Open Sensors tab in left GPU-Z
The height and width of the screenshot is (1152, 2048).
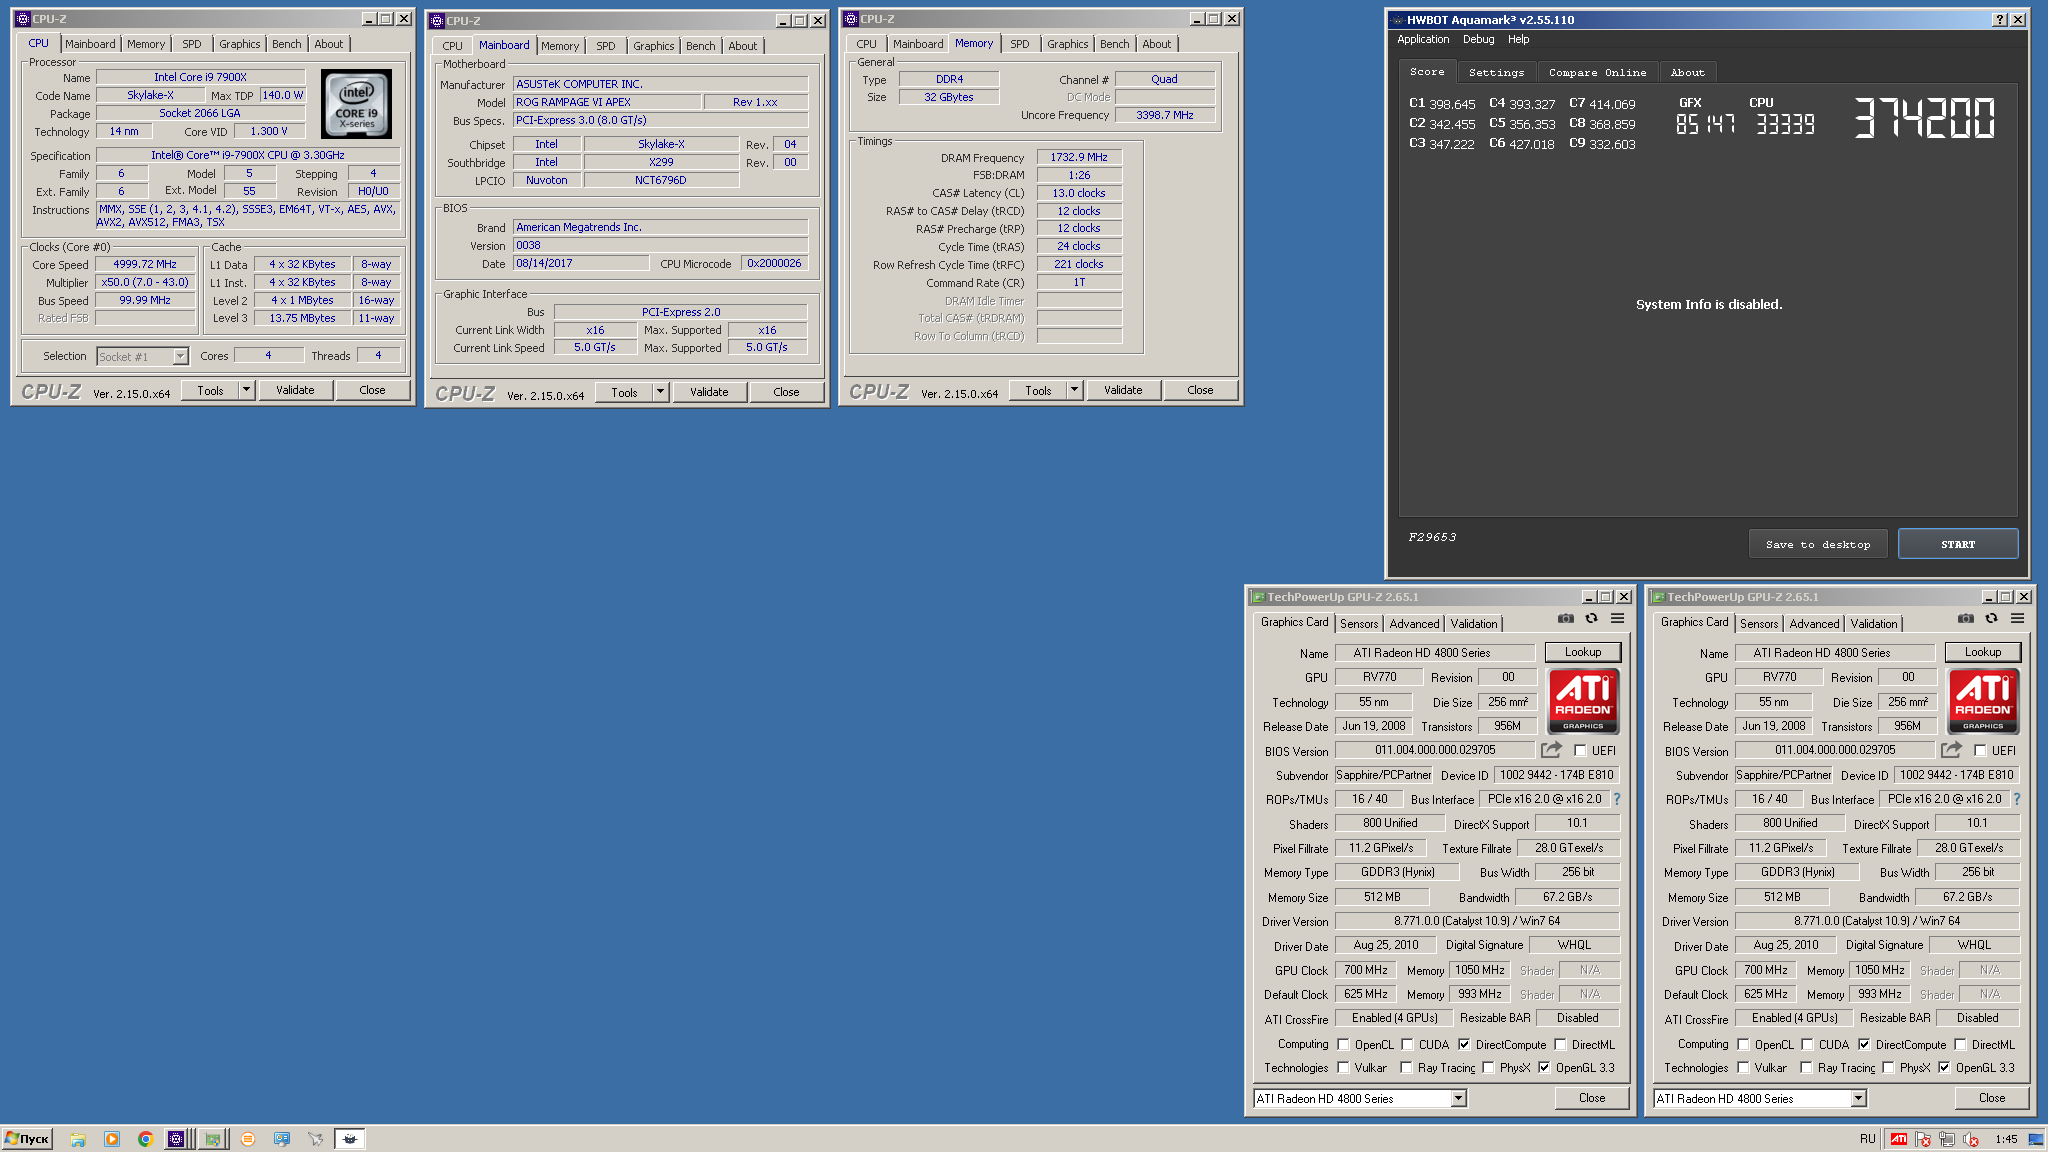(x=1359, y=623)
